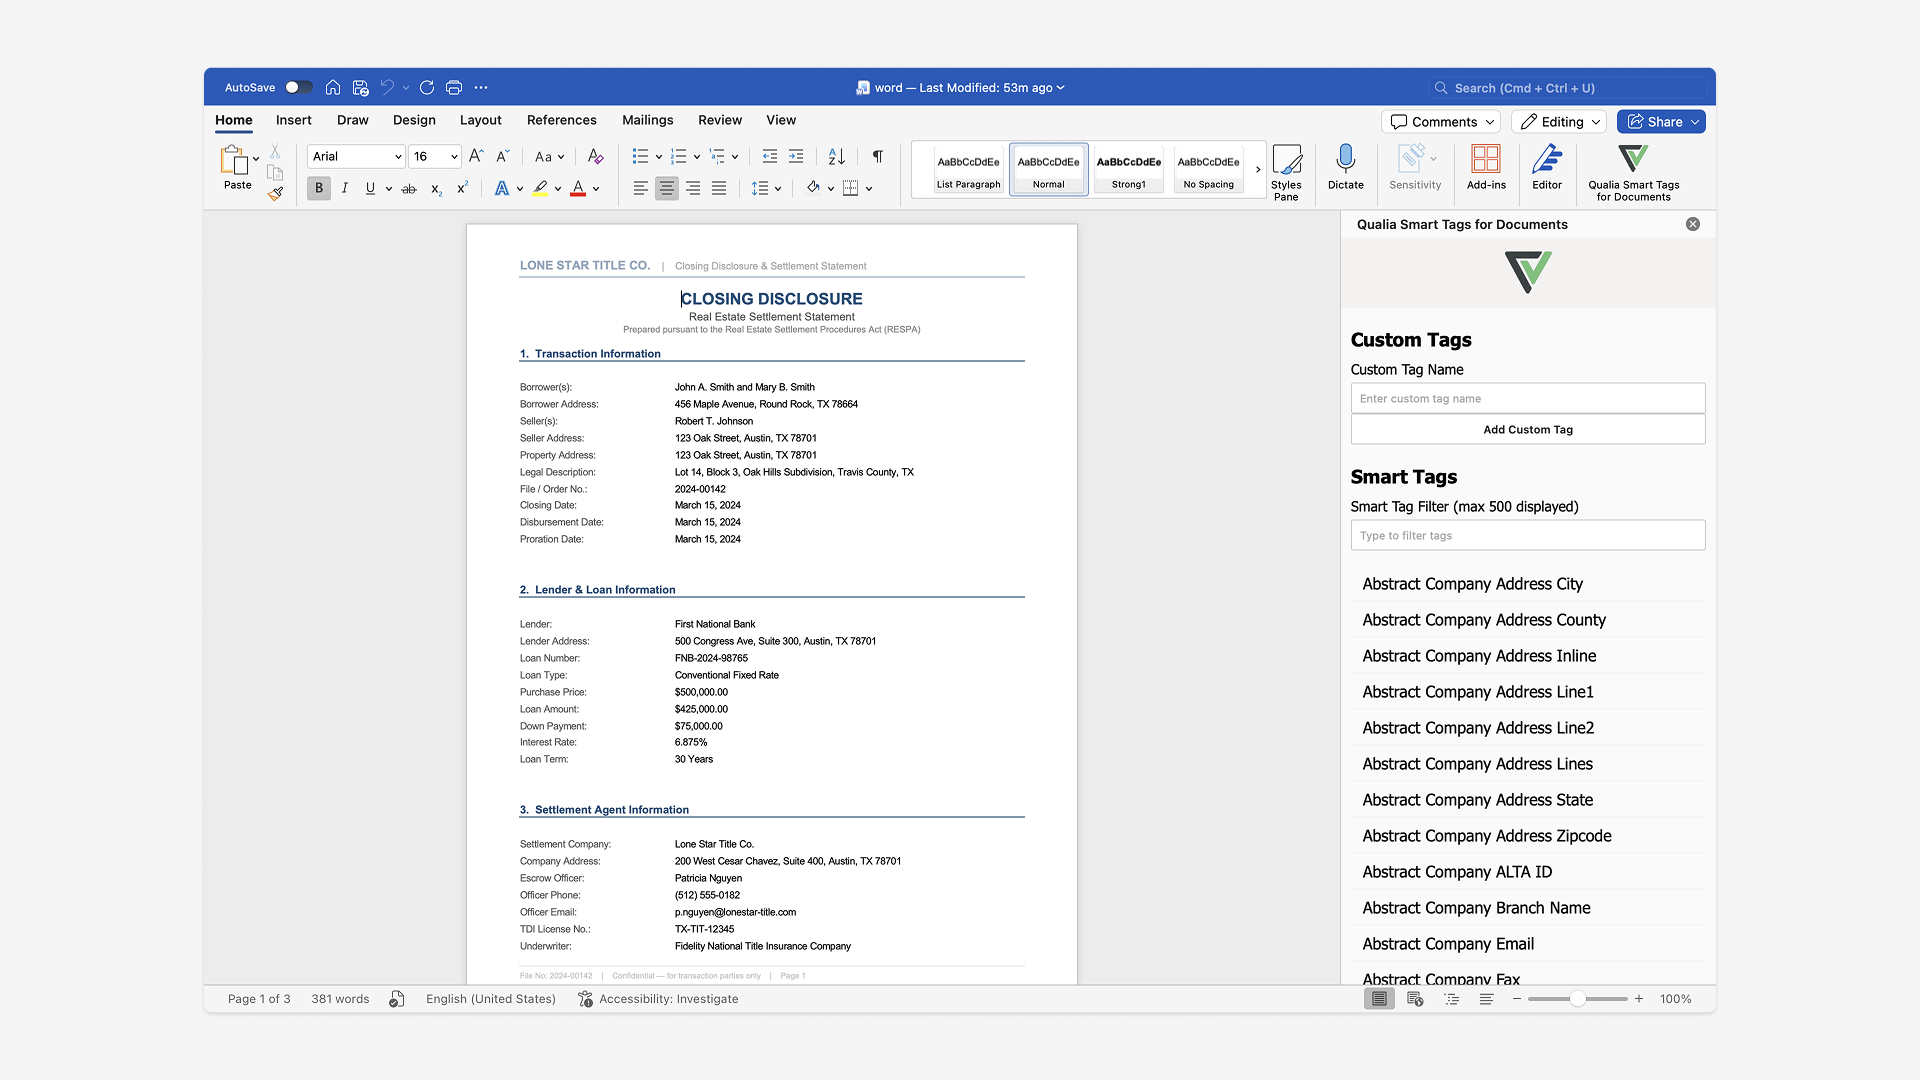Adjust the zoom slider handle
The height and width of the screenshot is (1080, 1920).
tap(1577, 999)
